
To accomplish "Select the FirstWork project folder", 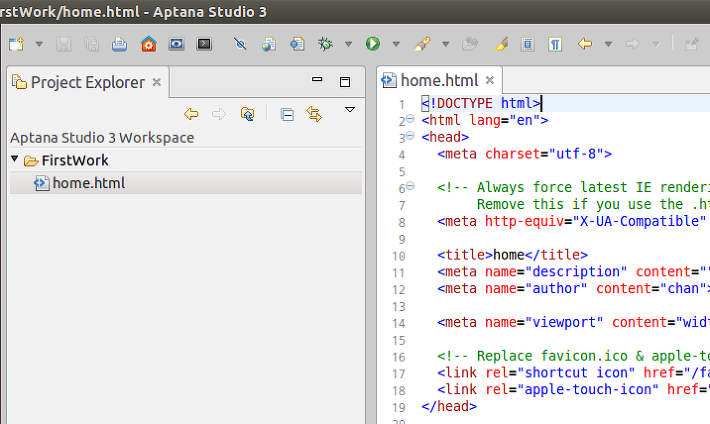I will point(75,160).
